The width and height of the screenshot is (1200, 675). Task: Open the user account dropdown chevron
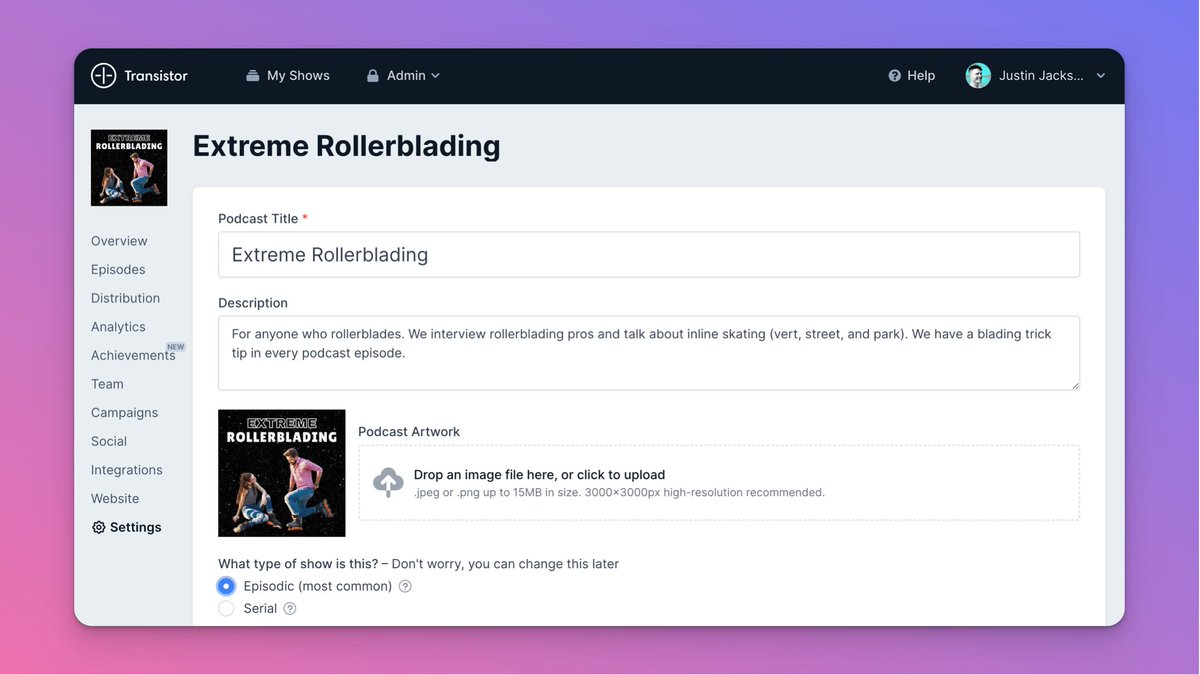pos(1101,76)
